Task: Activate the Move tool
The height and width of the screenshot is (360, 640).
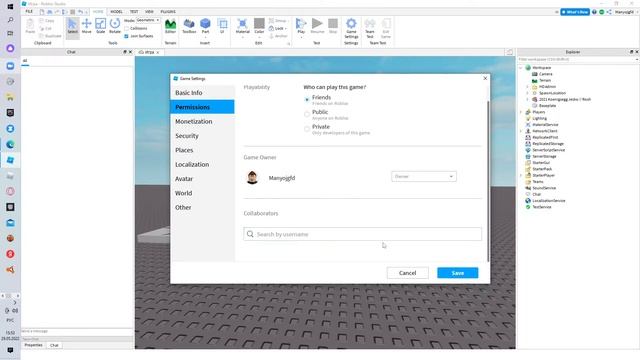Action: (87, 27)
